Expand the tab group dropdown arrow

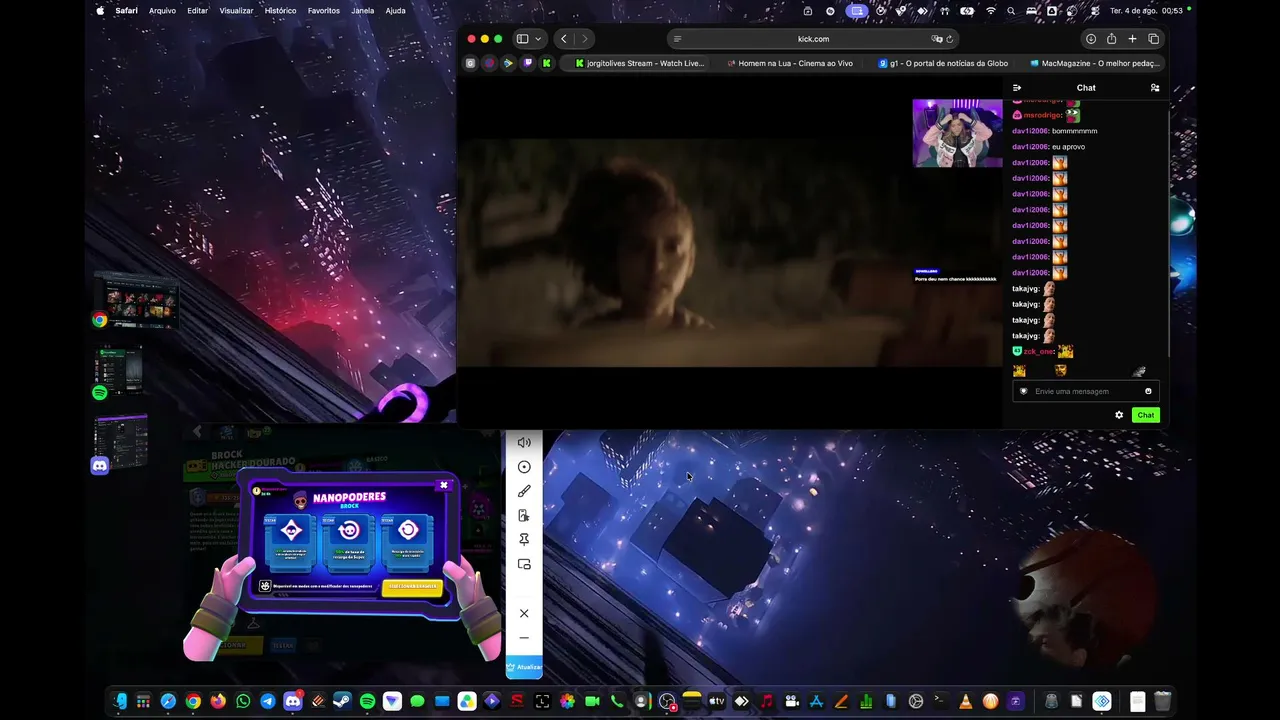tap(539, 39)
